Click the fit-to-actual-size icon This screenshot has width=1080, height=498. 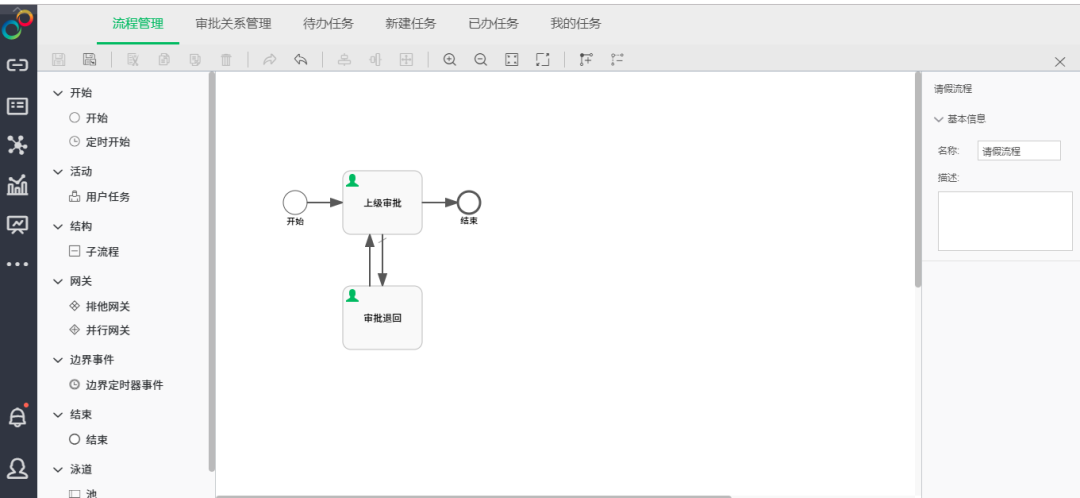(511, 60)
